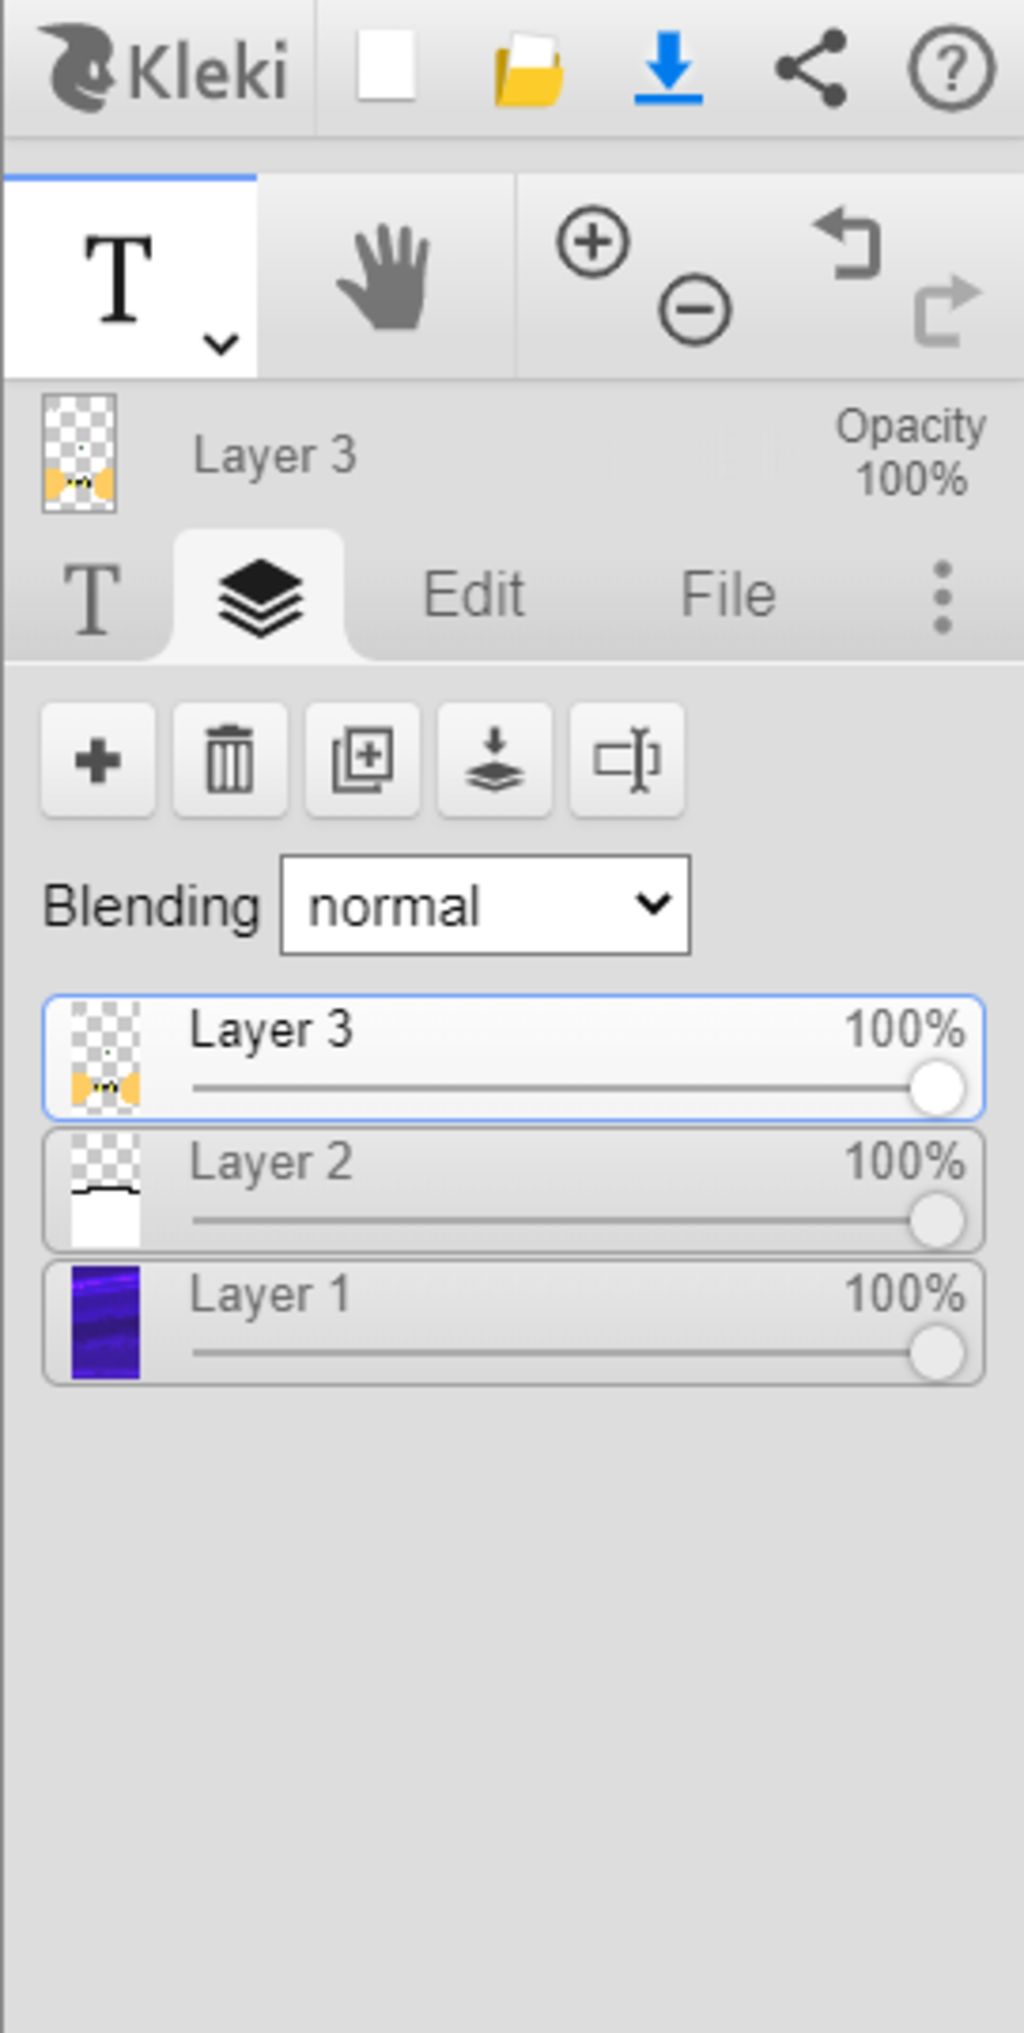Rename layer using the rename icon
This screenshot has height=2033, width=1024.
[626, 760]
